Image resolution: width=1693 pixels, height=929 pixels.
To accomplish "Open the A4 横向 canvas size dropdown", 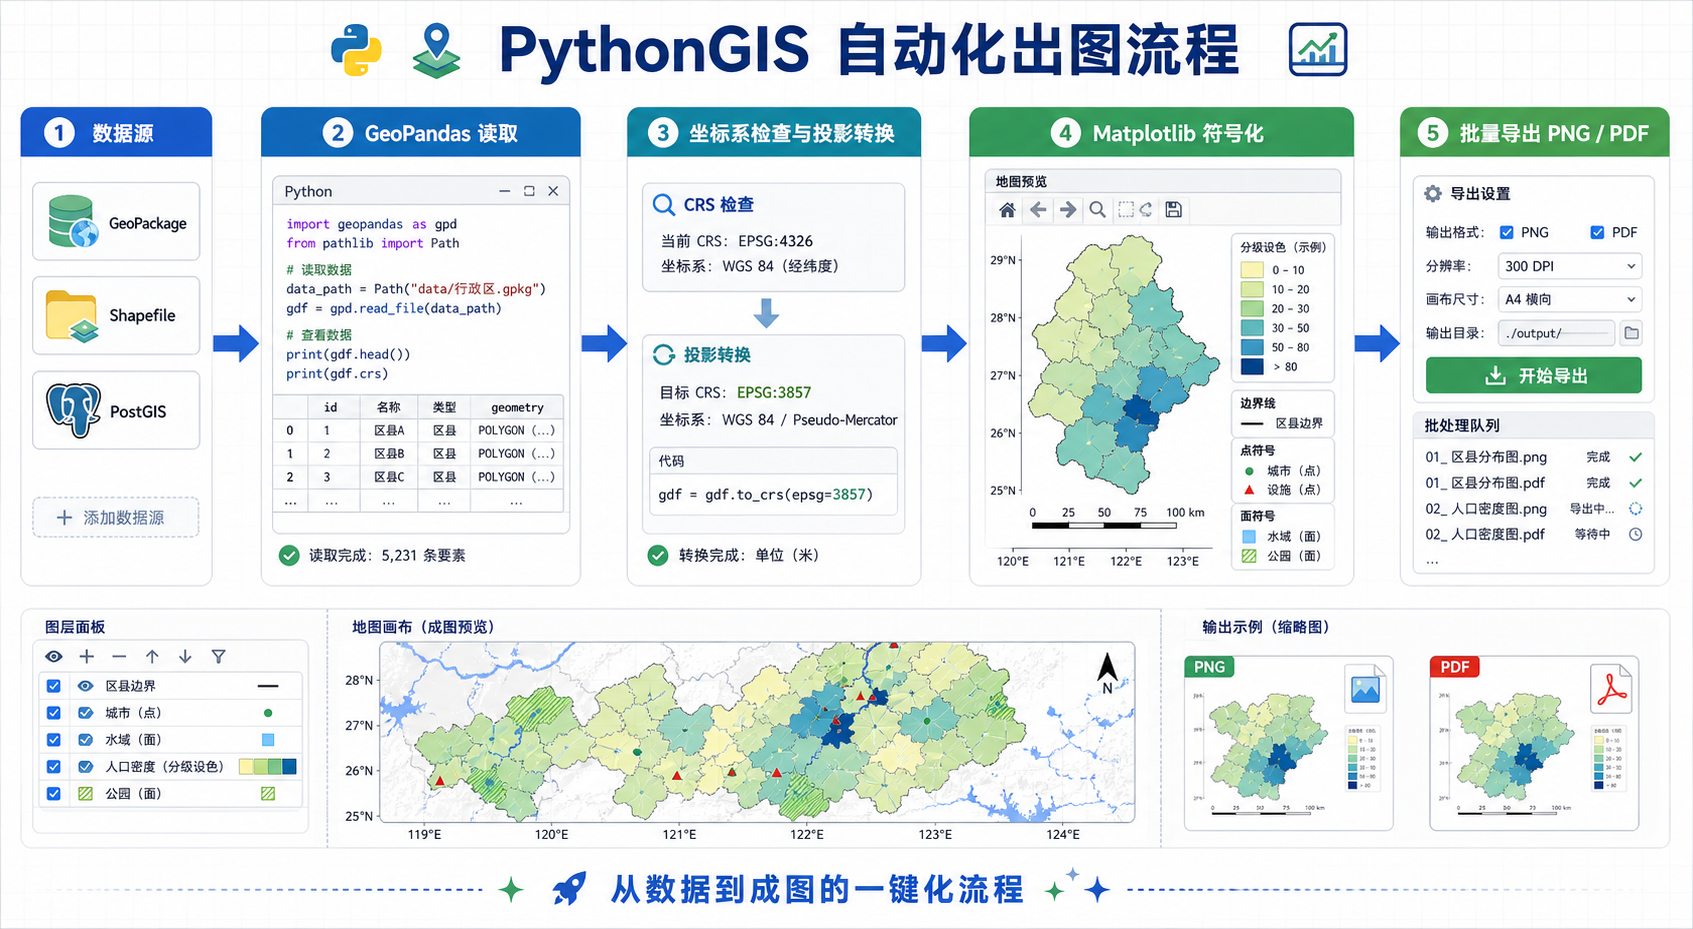I will [1570, 299].
